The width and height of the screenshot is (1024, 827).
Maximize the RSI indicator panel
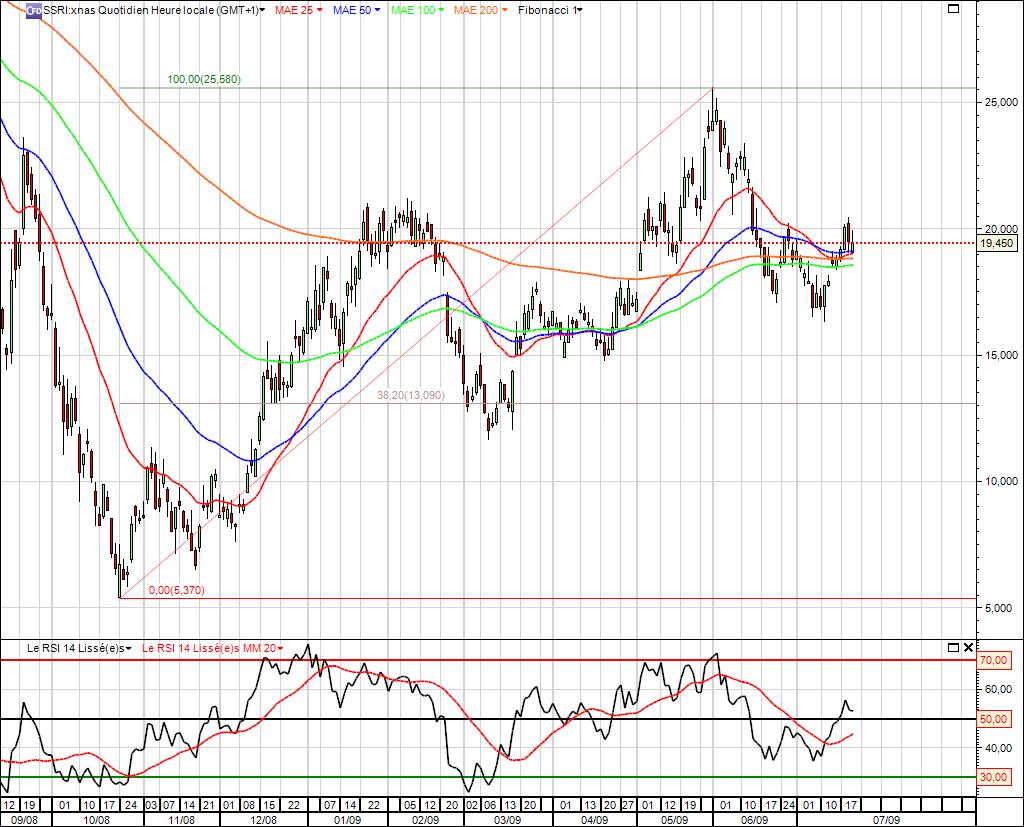coord(953,647)
